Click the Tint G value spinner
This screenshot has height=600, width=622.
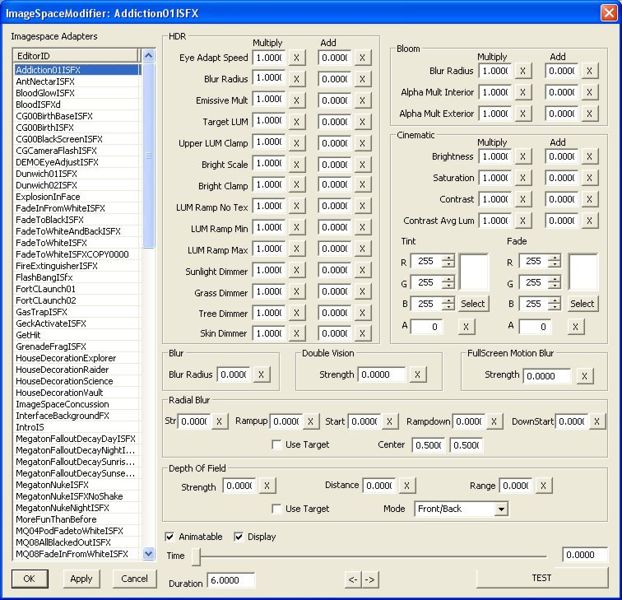[x=448, y=283]
